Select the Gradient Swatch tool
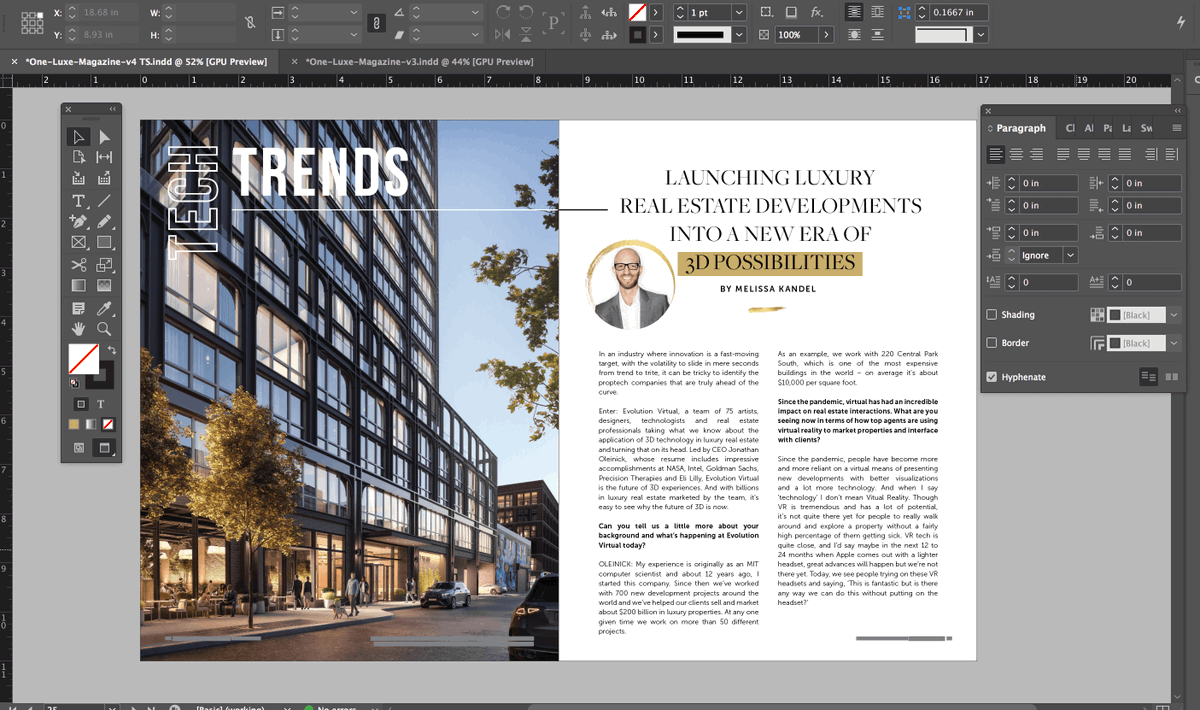 point(79,285)
